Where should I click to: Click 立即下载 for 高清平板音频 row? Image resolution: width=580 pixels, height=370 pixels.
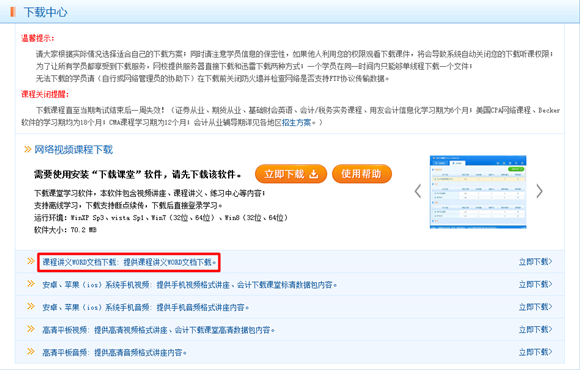tap(535, 352)
